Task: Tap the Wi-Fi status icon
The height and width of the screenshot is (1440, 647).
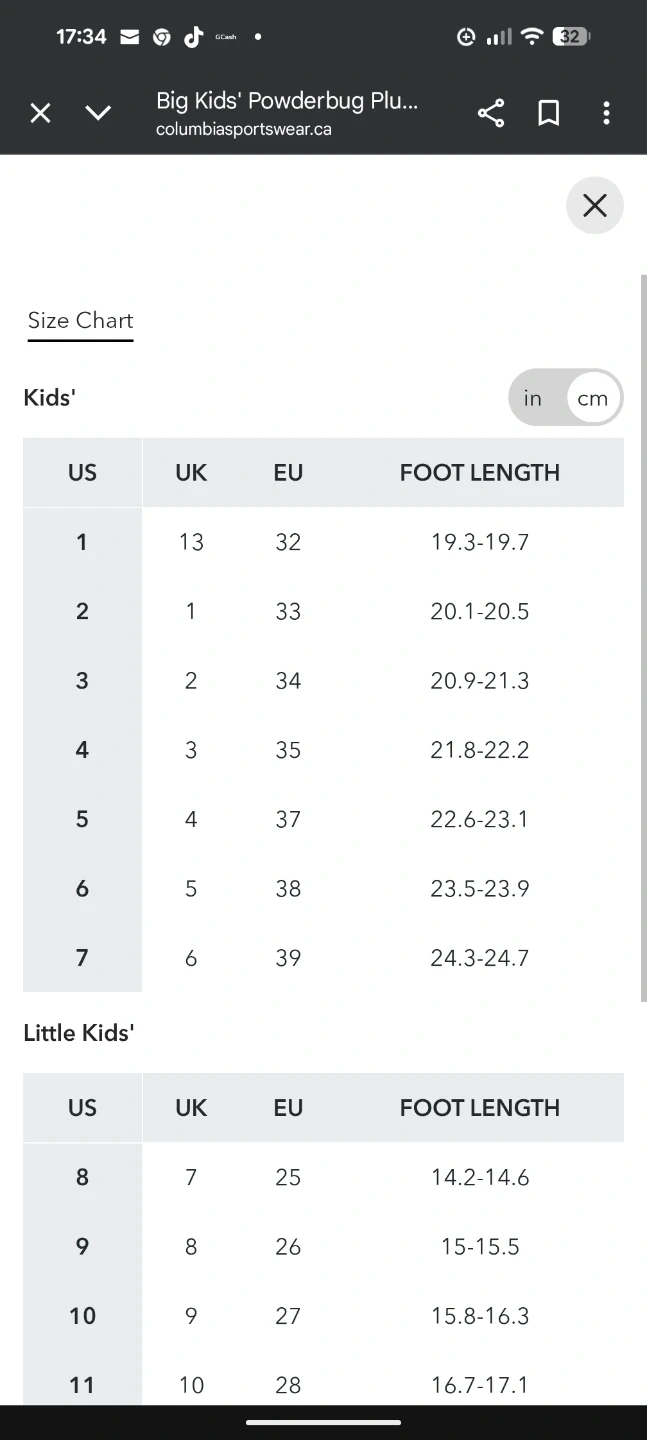Action: [x=532, y=37]
